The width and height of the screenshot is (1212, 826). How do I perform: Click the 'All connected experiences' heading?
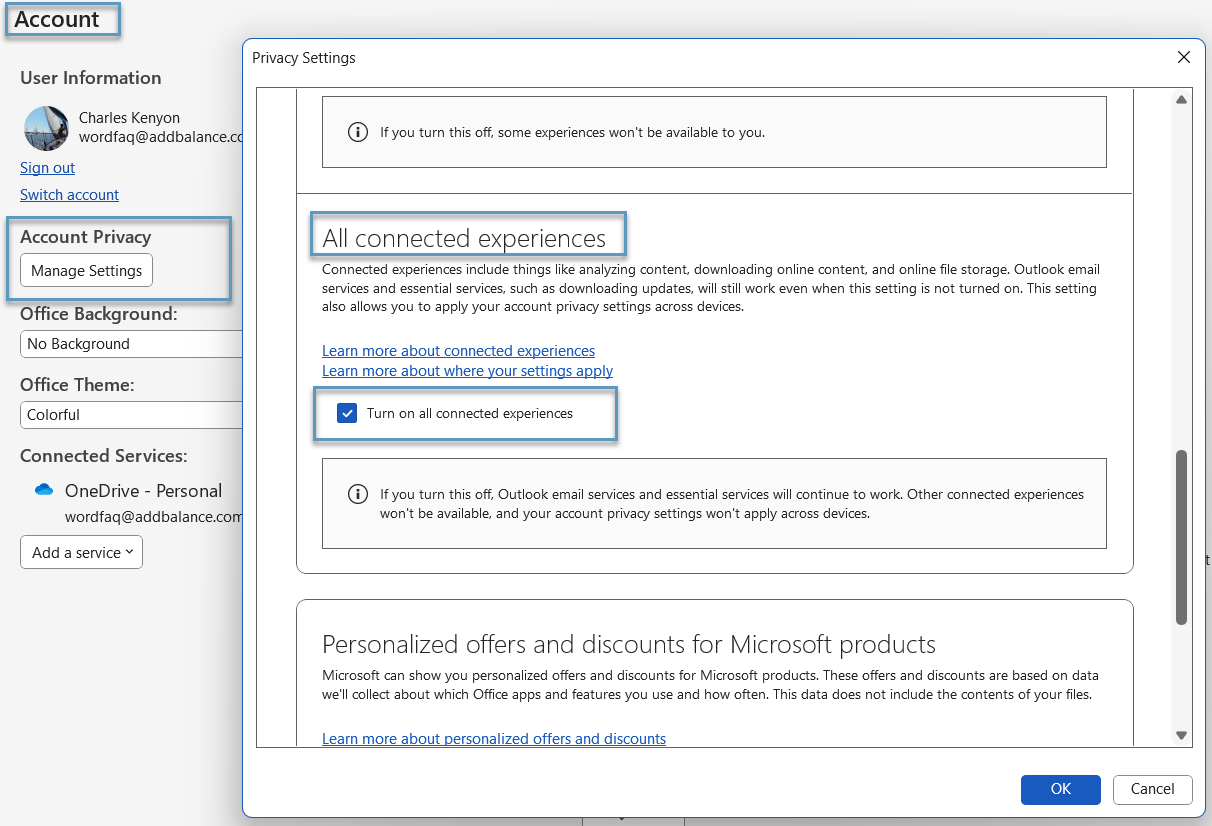tap(464, 238)
